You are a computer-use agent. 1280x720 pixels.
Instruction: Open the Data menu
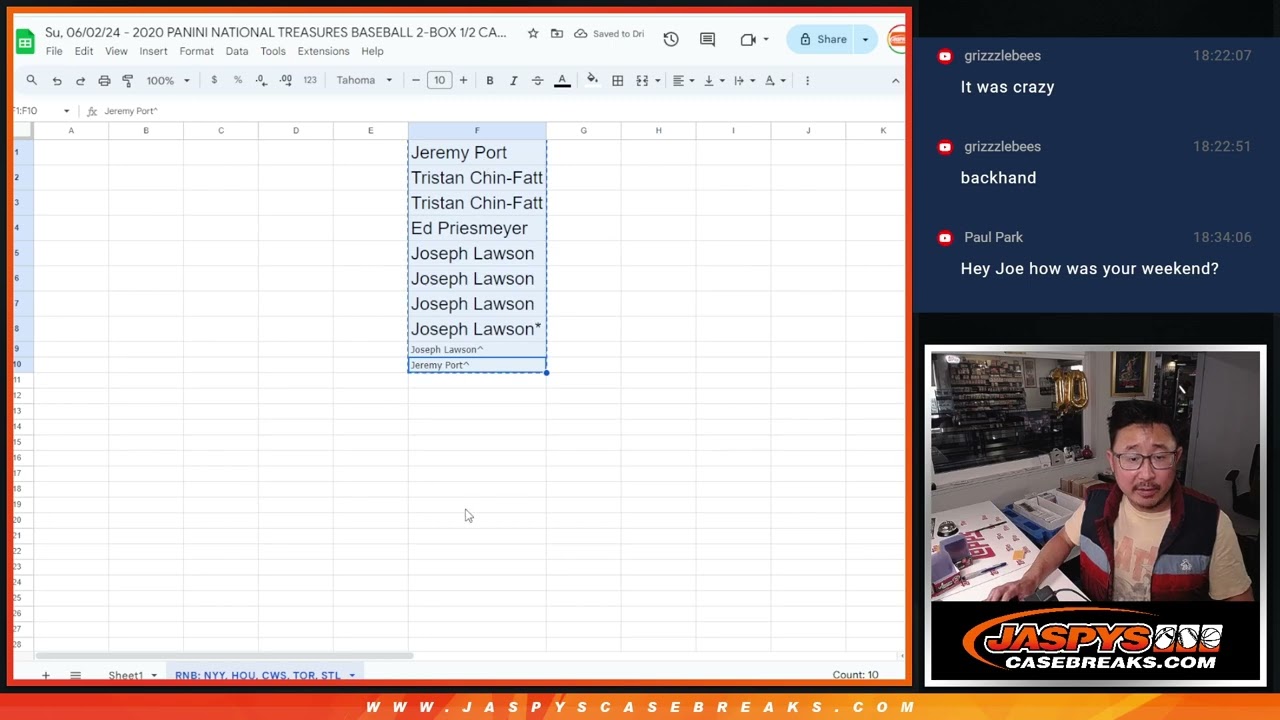click(x=237, y=51)
